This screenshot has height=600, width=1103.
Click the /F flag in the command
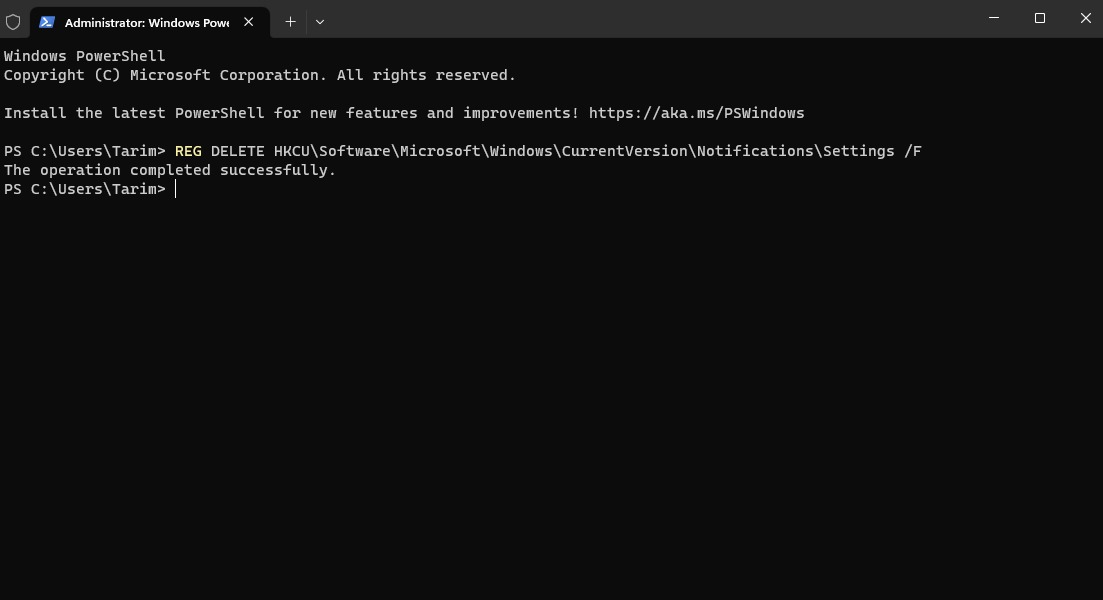[912, 151]
